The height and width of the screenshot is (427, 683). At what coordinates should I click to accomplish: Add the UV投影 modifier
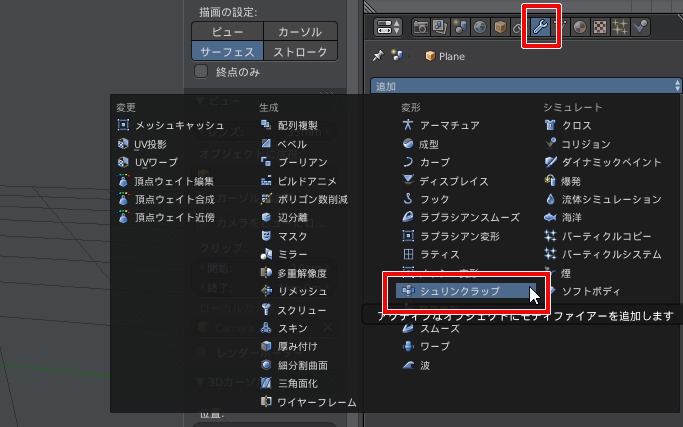[142, 144]
